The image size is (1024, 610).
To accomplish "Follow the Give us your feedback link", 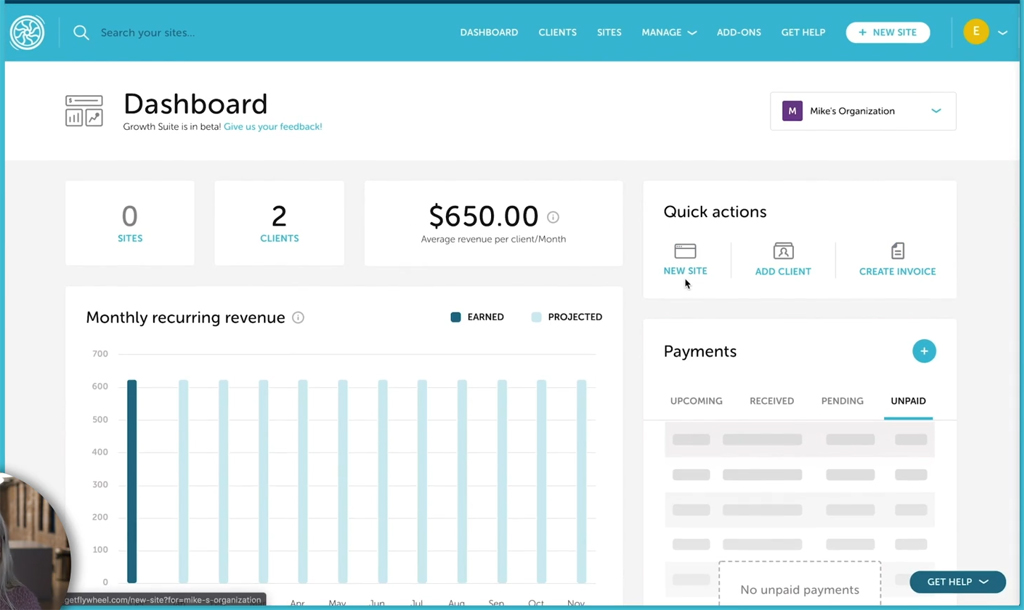I will (x=273, y=127).
